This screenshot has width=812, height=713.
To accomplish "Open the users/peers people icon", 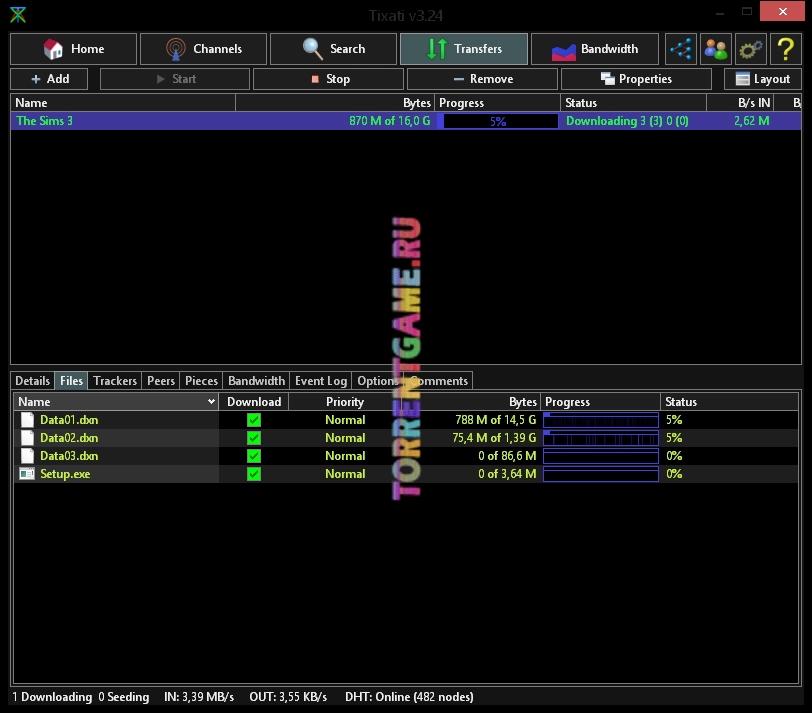I will click(x=716, y=49).
